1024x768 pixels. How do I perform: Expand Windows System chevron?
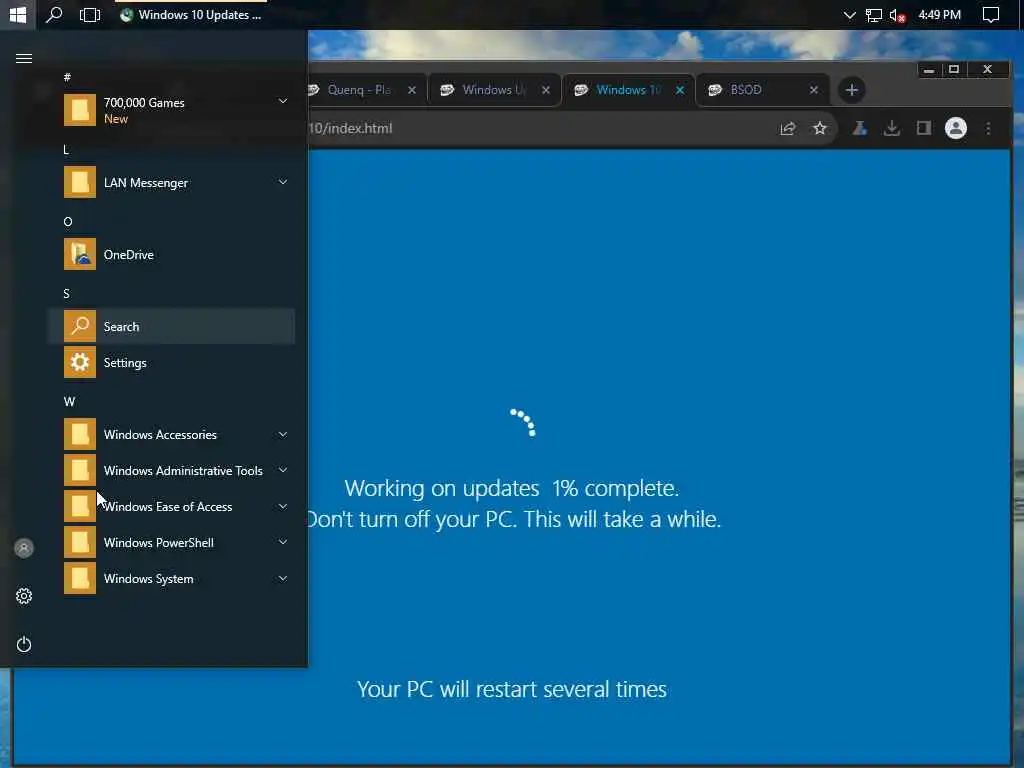283,579
